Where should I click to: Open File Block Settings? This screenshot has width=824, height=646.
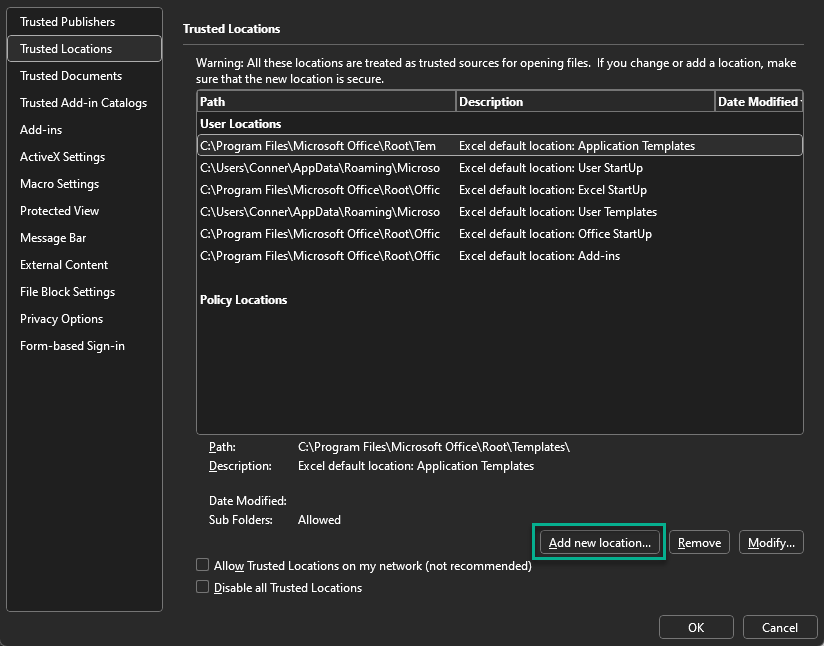(x=67, y=292)
